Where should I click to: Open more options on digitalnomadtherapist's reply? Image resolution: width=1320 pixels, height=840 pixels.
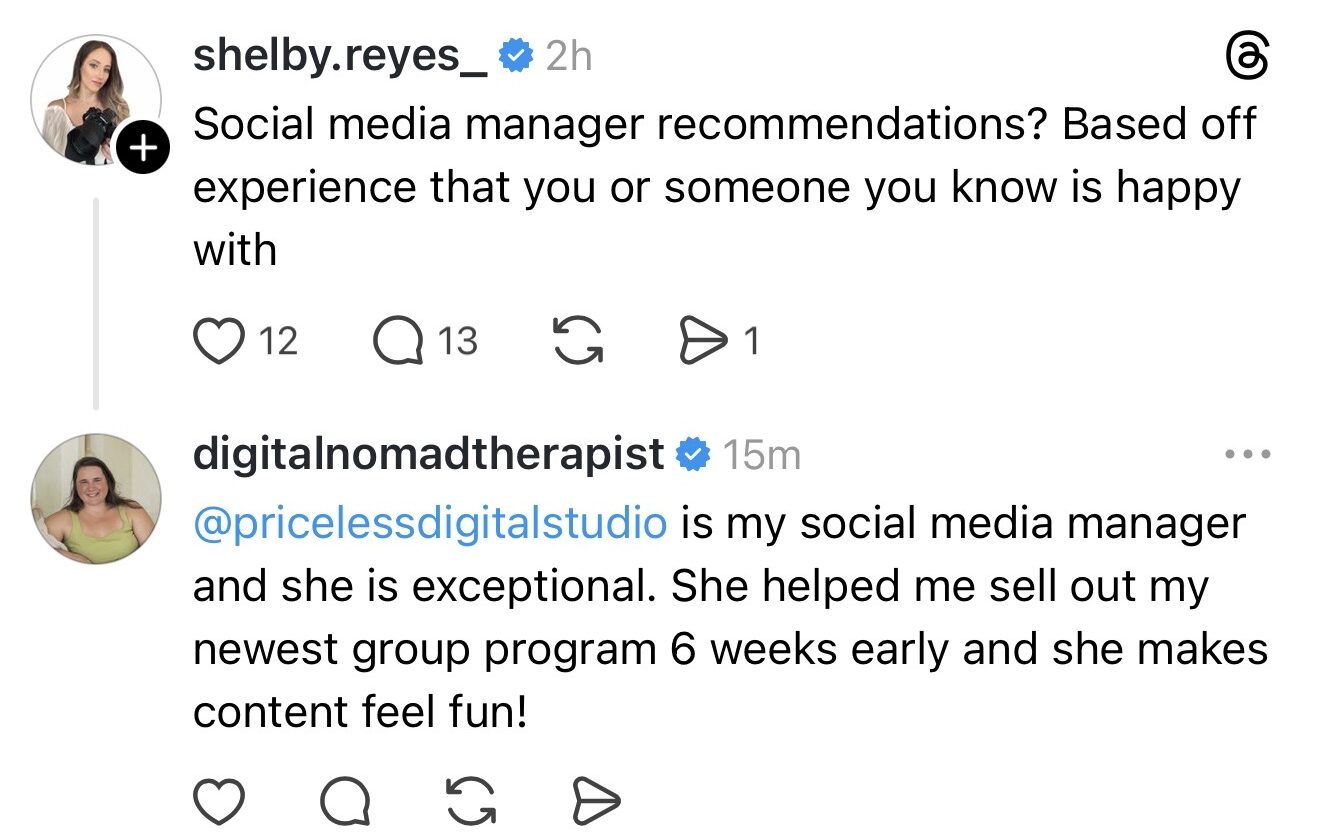click(x=1248, y=455)
